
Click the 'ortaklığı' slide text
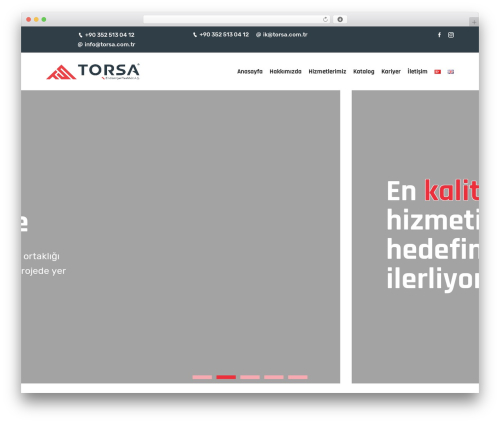point(41,256)
